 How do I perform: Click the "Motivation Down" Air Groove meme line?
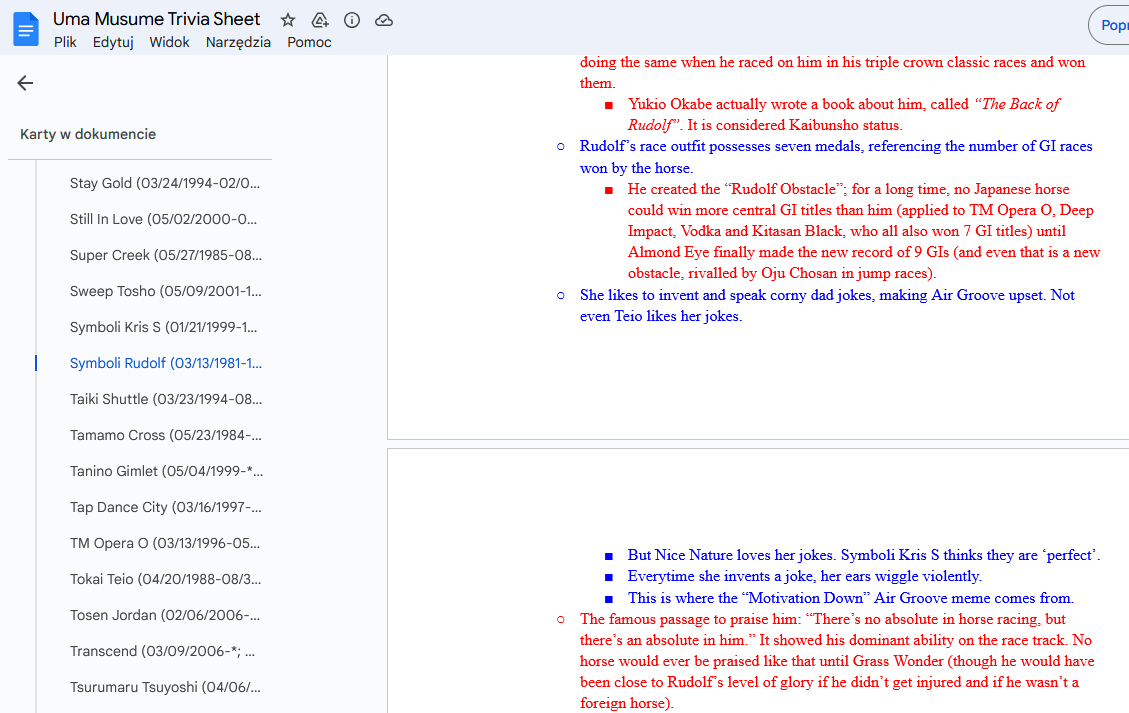pos(850,598)
